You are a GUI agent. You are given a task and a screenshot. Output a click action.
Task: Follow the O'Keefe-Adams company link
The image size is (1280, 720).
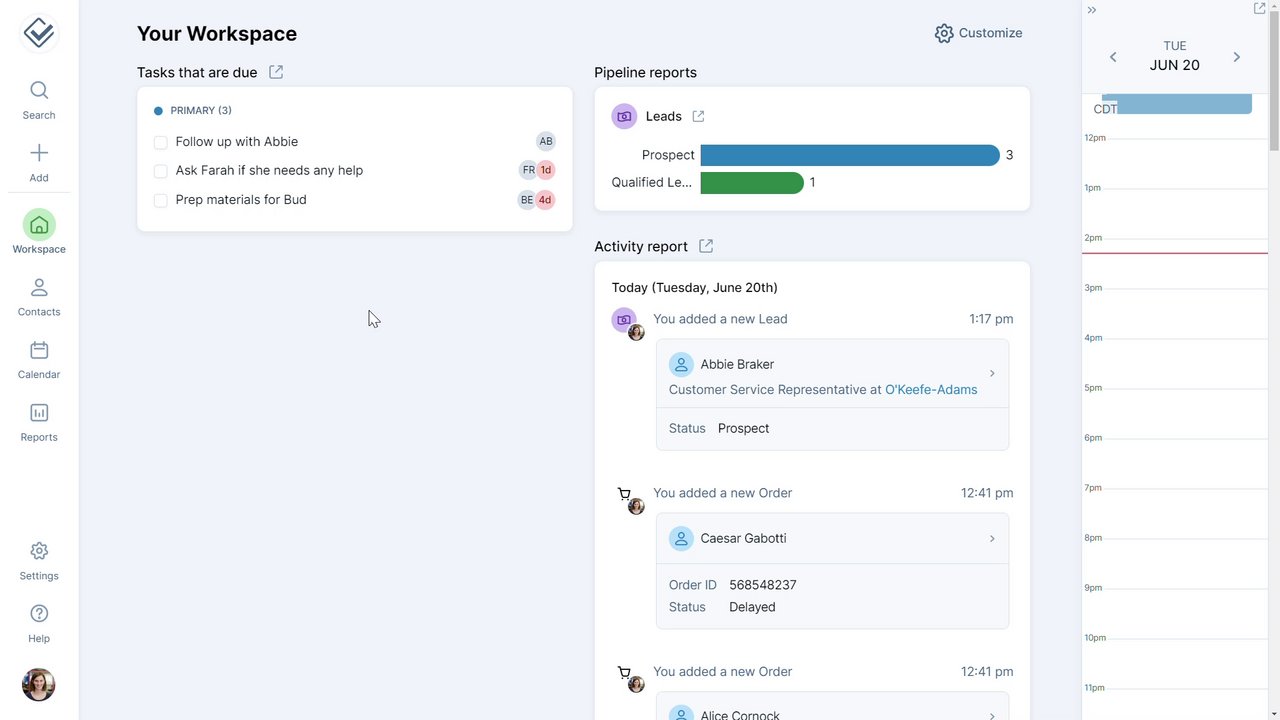[930, 390]
